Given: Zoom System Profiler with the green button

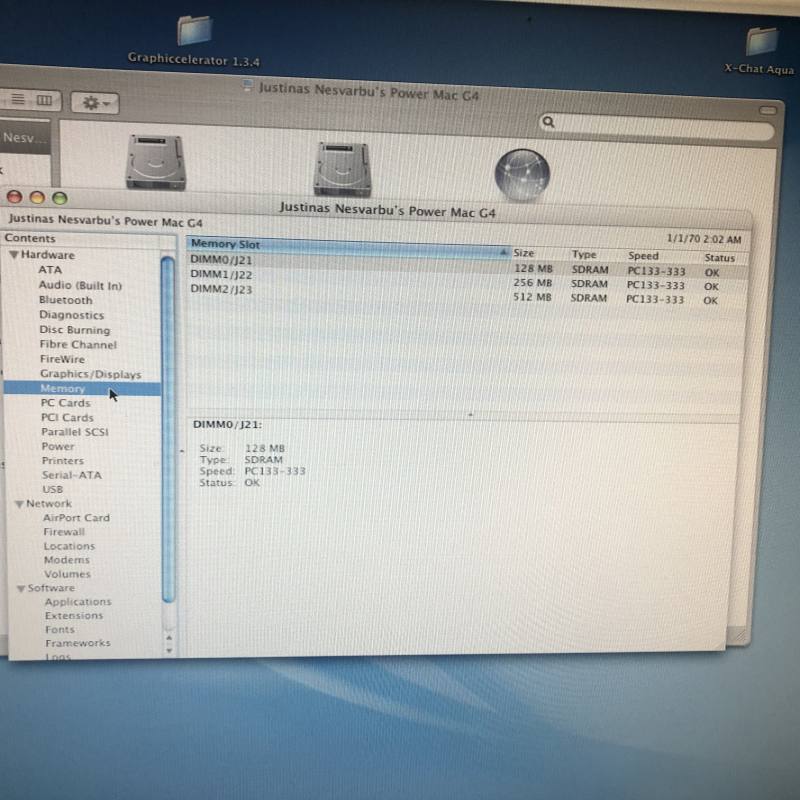Looking at the screenshot, I should [60, 198].
